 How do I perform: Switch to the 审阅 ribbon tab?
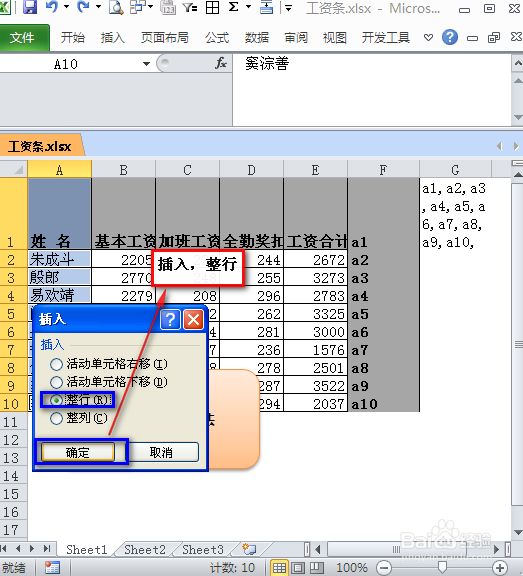pos(296,37)
